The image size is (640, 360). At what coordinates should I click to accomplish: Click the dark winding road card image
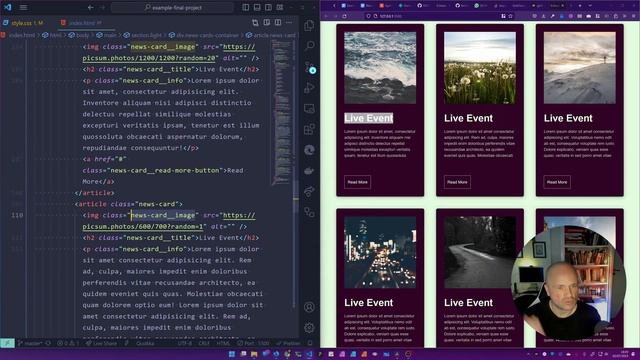(480, 252)
